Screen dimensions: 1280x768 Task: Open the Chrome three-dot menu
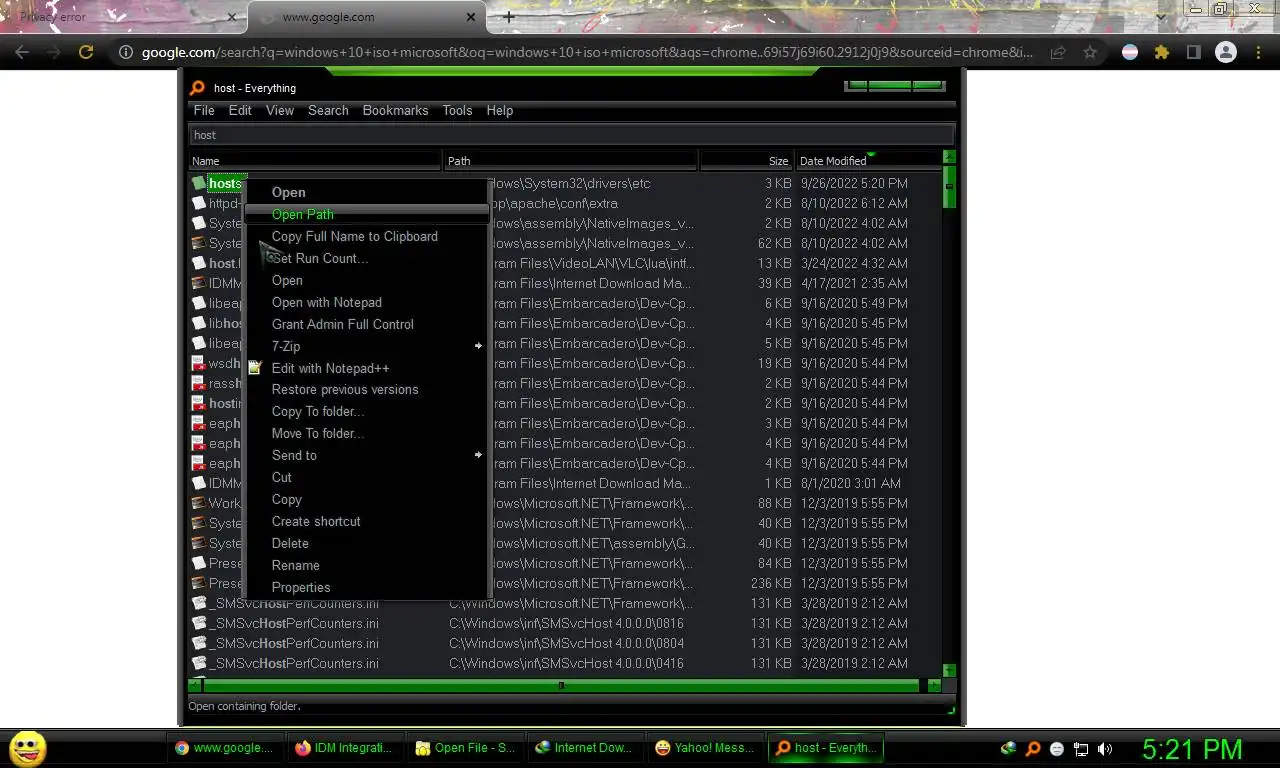point(1258,52)
